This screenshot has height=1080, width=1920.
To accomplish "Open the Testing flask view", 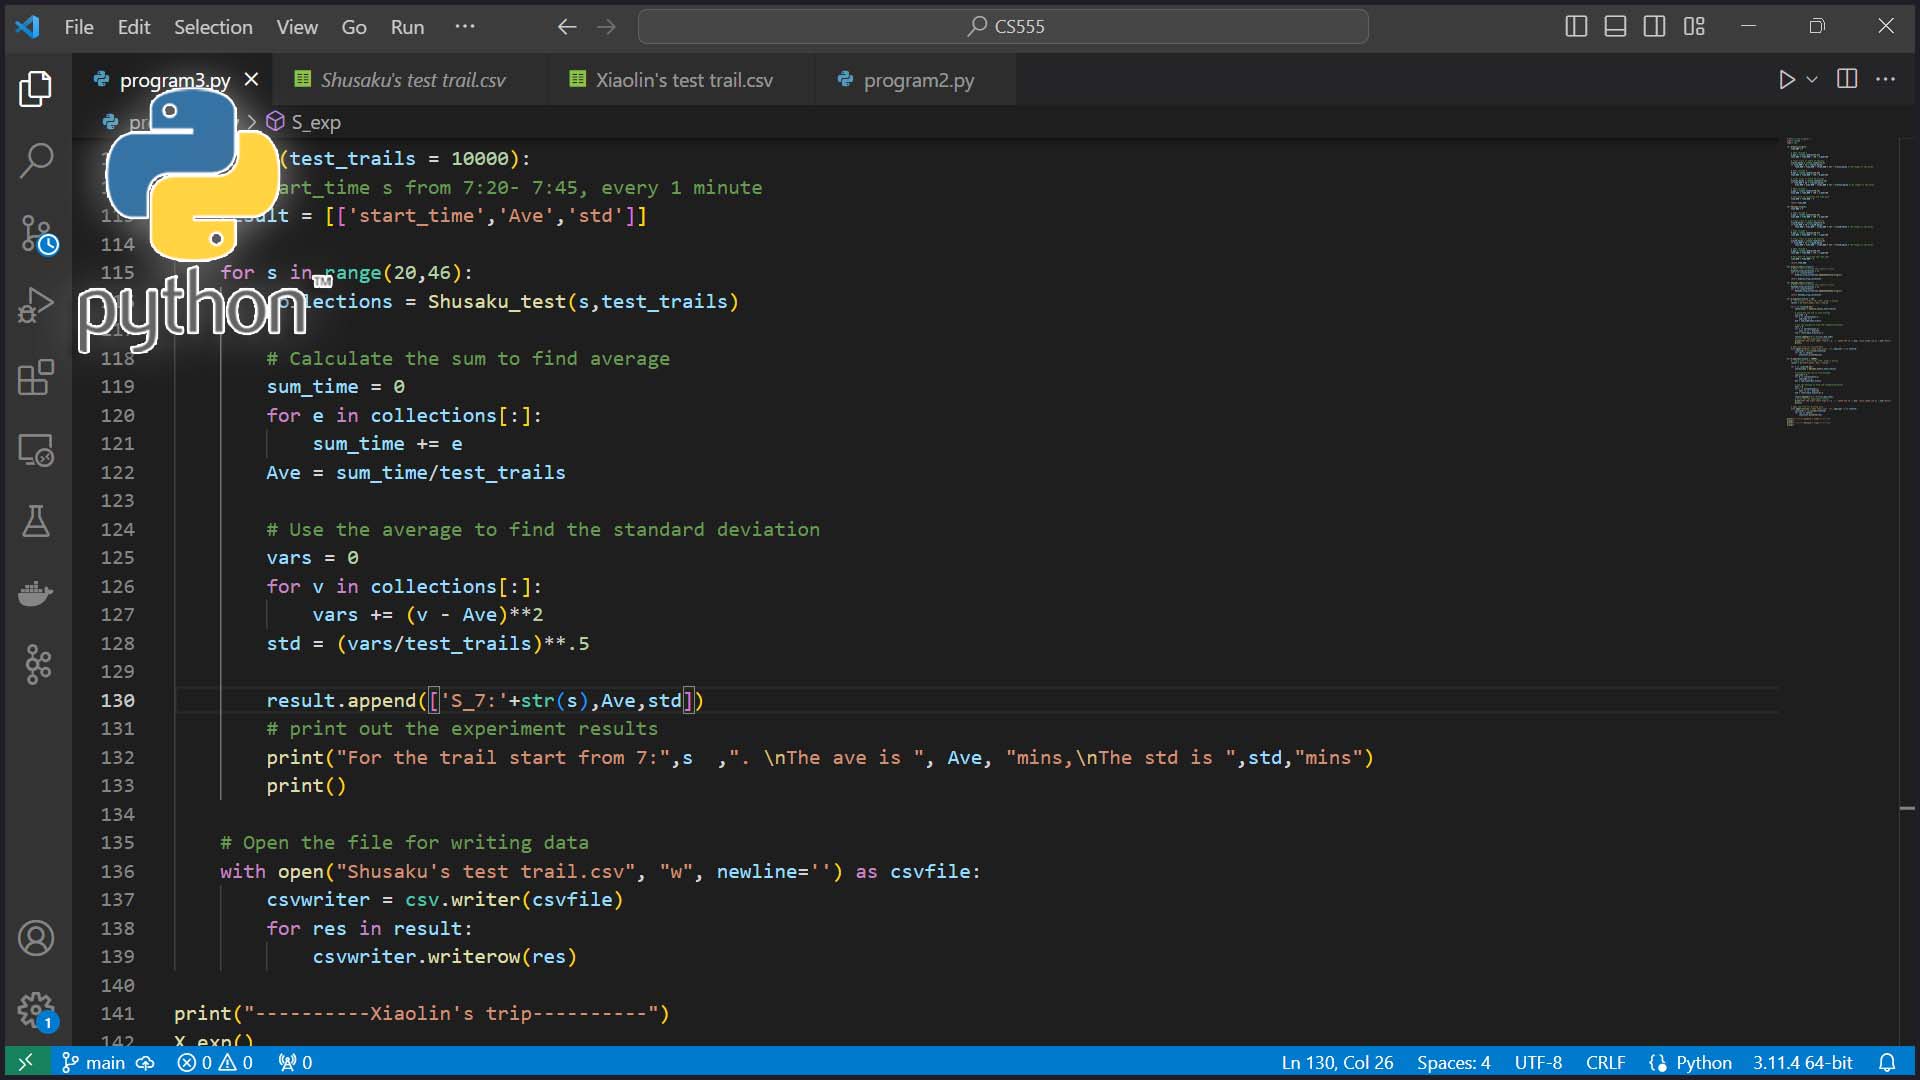I will coord(36,521).
